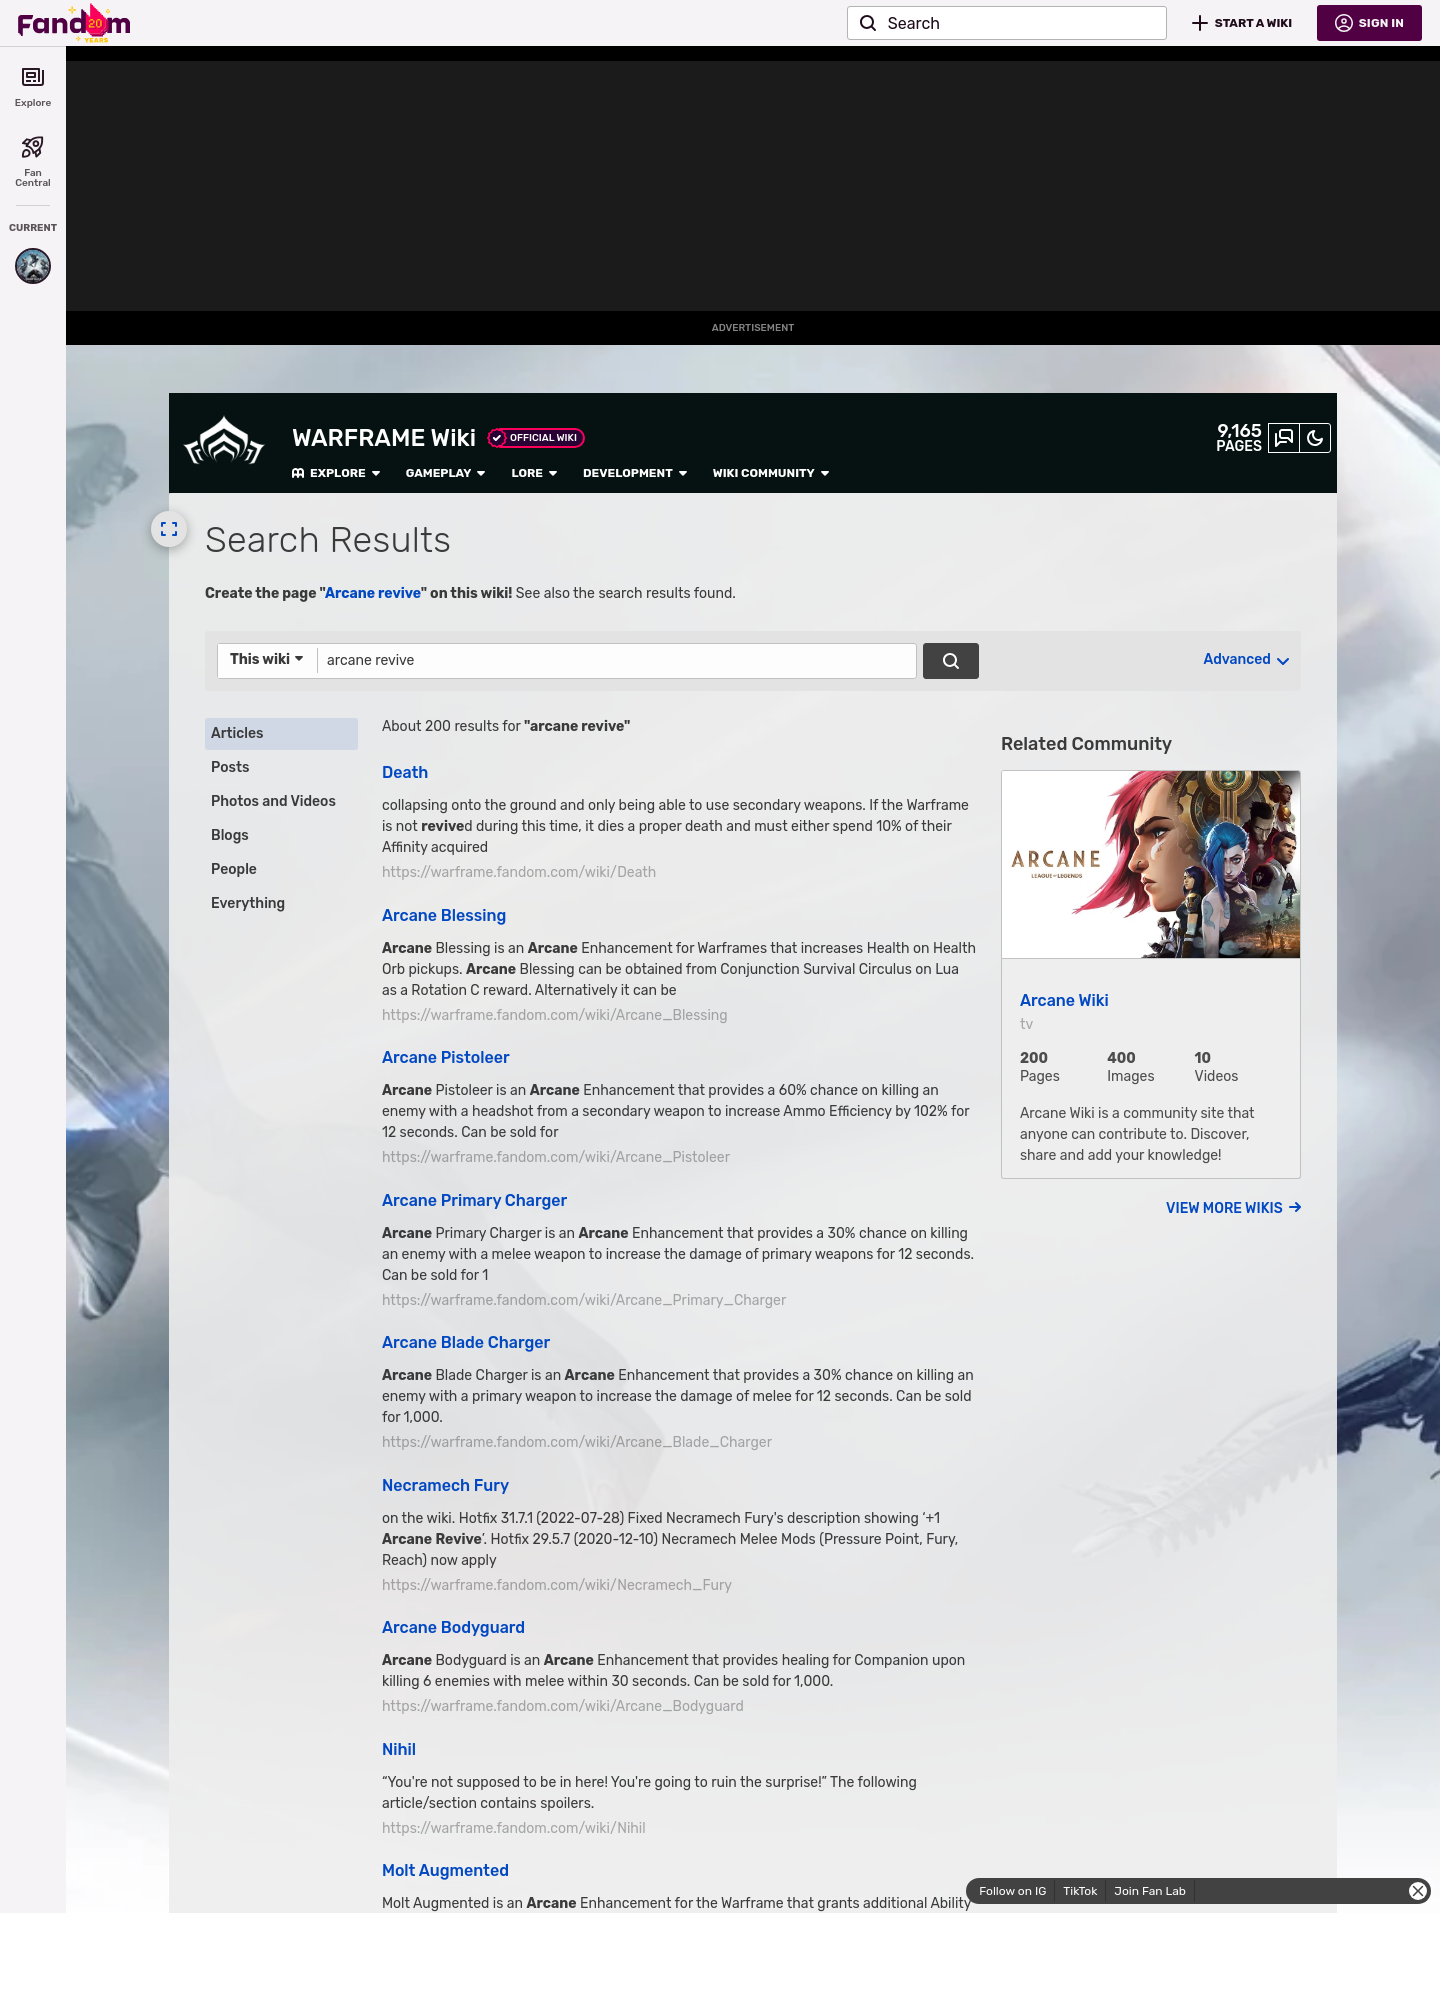
Task: Click Join Fan Lab
Action: click(1150, 1891)
